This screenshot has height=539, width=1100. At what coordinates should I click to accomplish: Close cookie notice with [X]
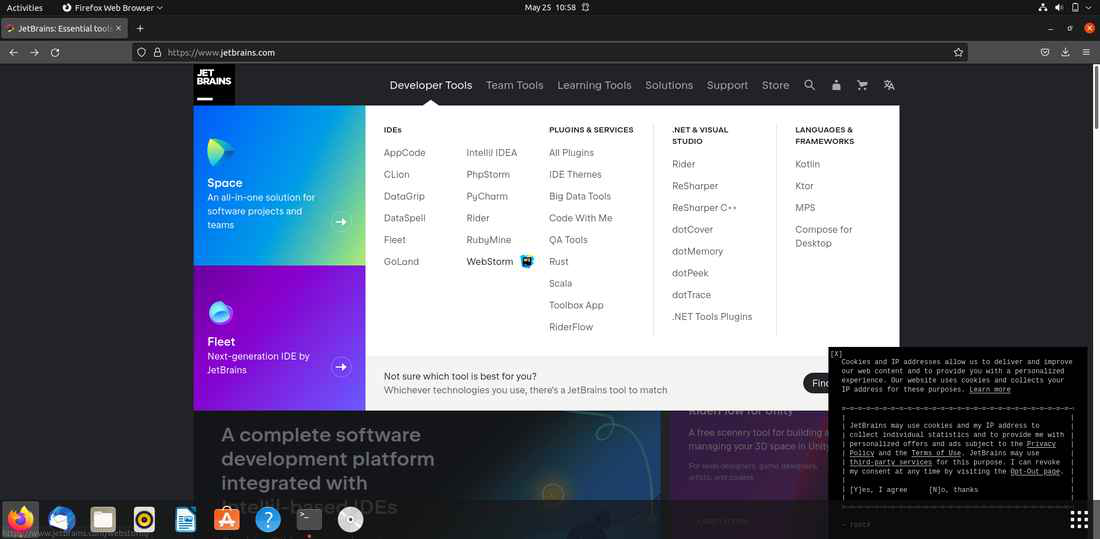(x=836, y=354)
